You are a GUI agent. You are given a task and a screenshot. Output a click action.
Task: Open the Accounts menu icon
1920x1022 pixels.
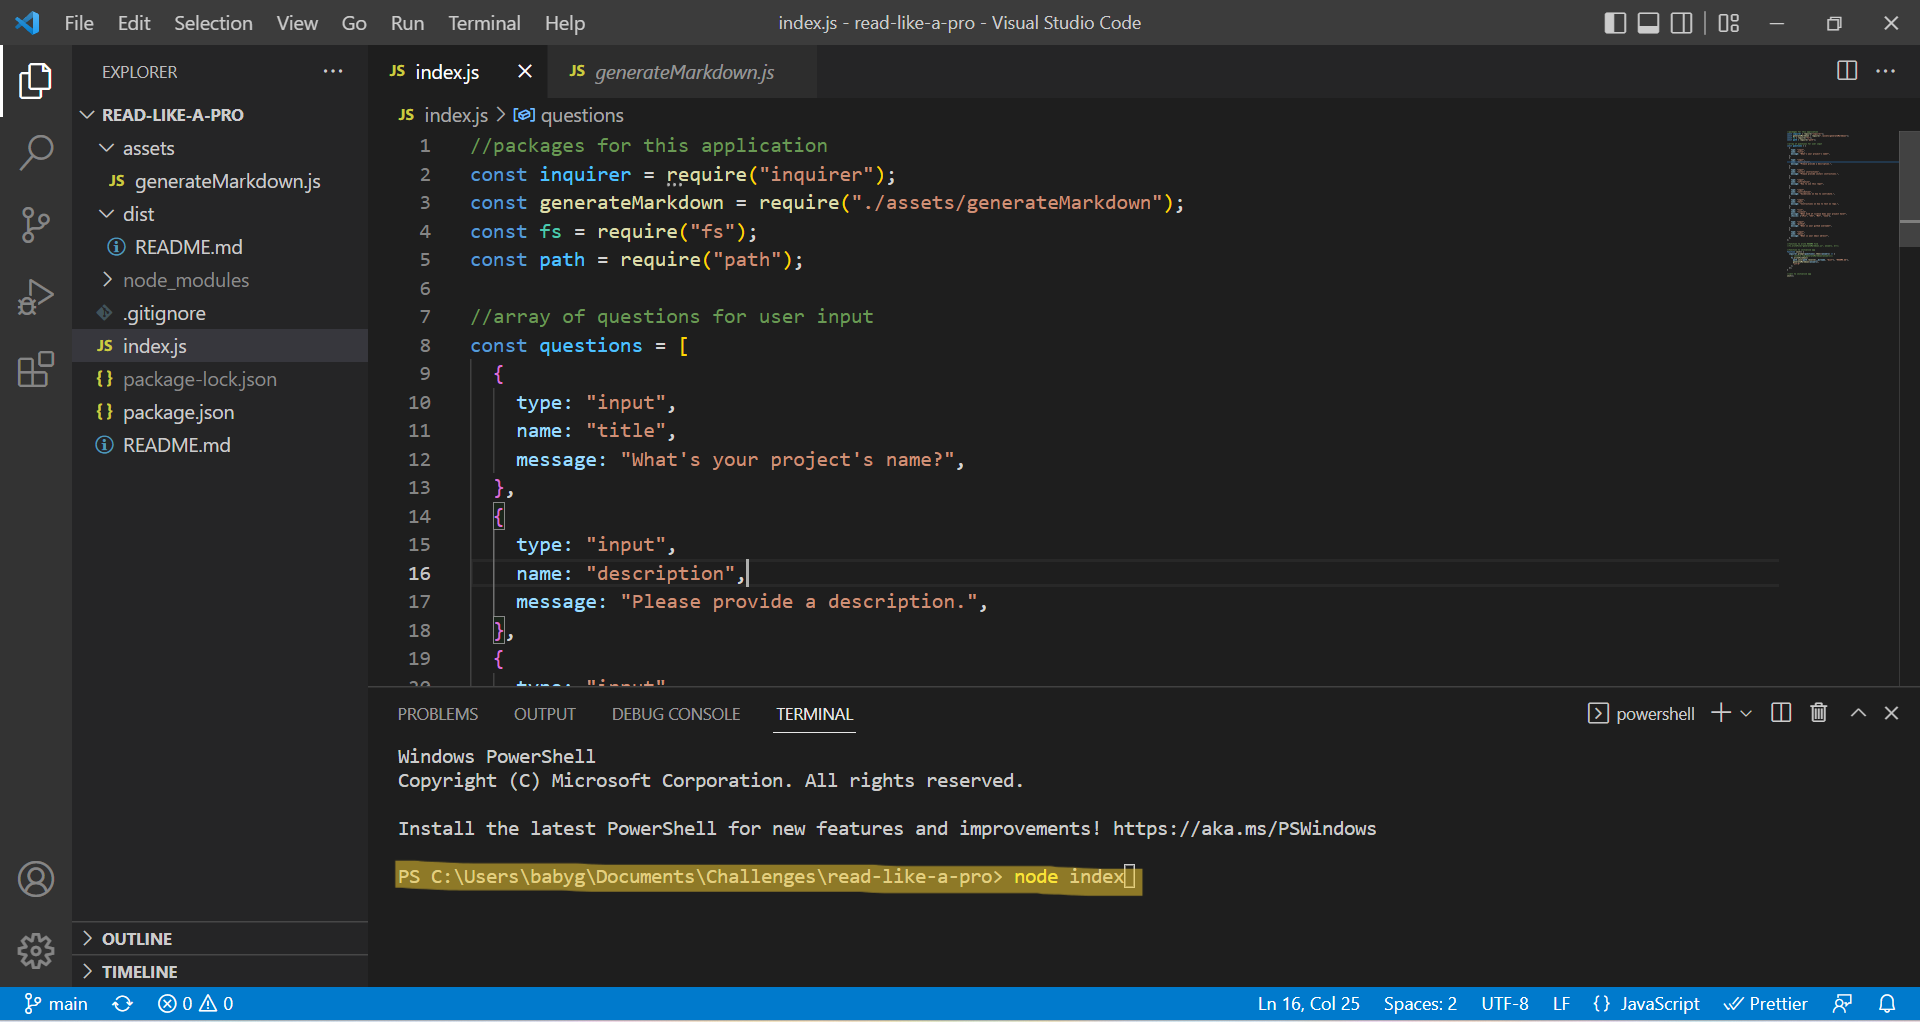click(x=36, y=879)
